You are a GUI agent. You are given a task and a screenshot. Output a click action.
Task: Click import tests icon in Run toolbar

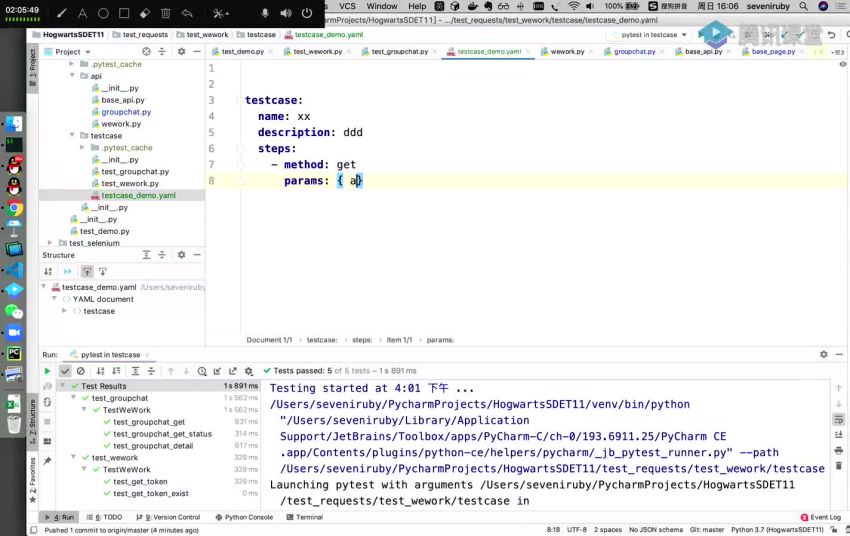coord(217,371)
